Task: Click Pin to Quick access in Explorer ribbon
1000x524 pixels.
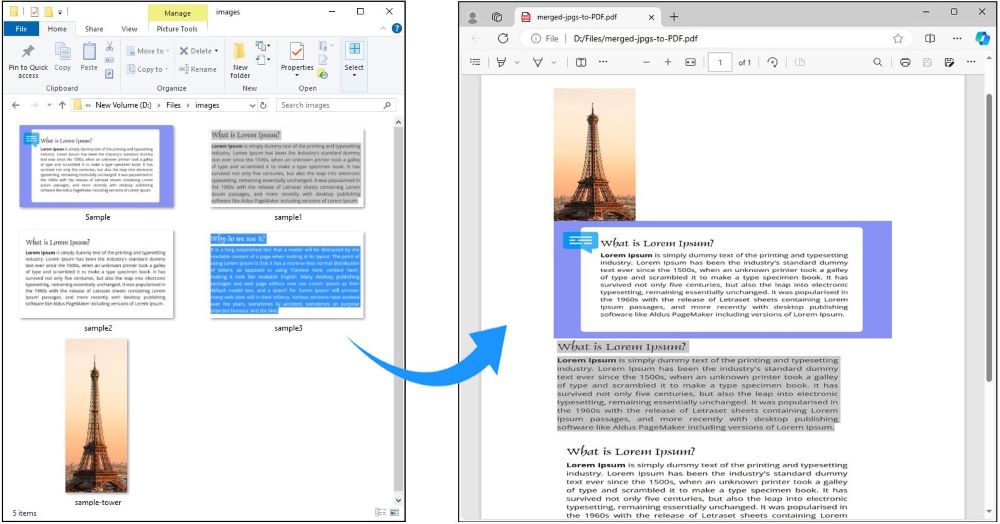Action: click(x=28, y=61)
